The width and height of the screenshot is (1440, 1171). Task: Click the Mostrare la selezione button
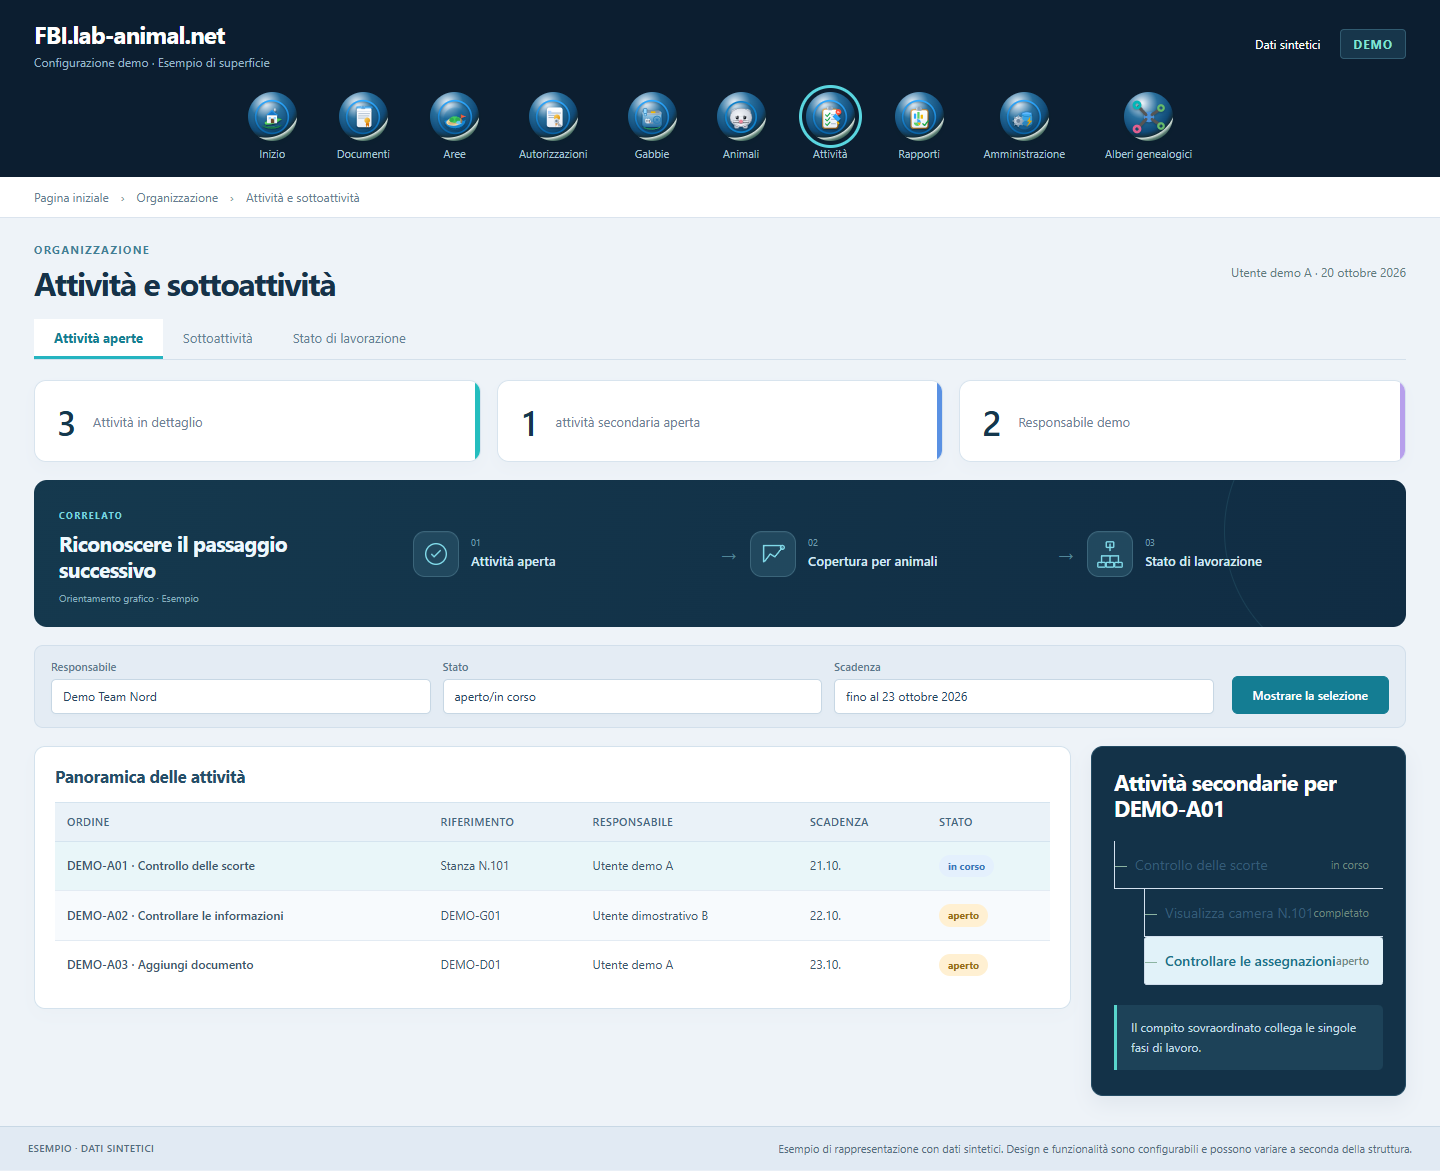pos(1310,695)
